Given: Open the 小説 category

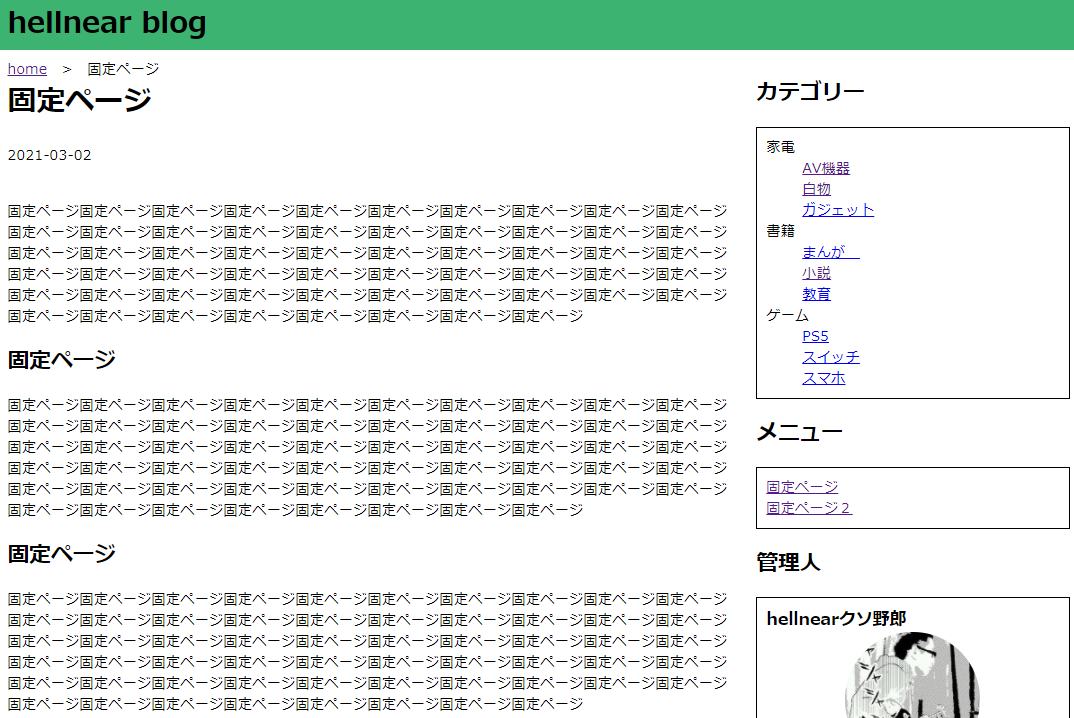Looking at the screenshot, I should pyautogui.click(x=816, y=273).
